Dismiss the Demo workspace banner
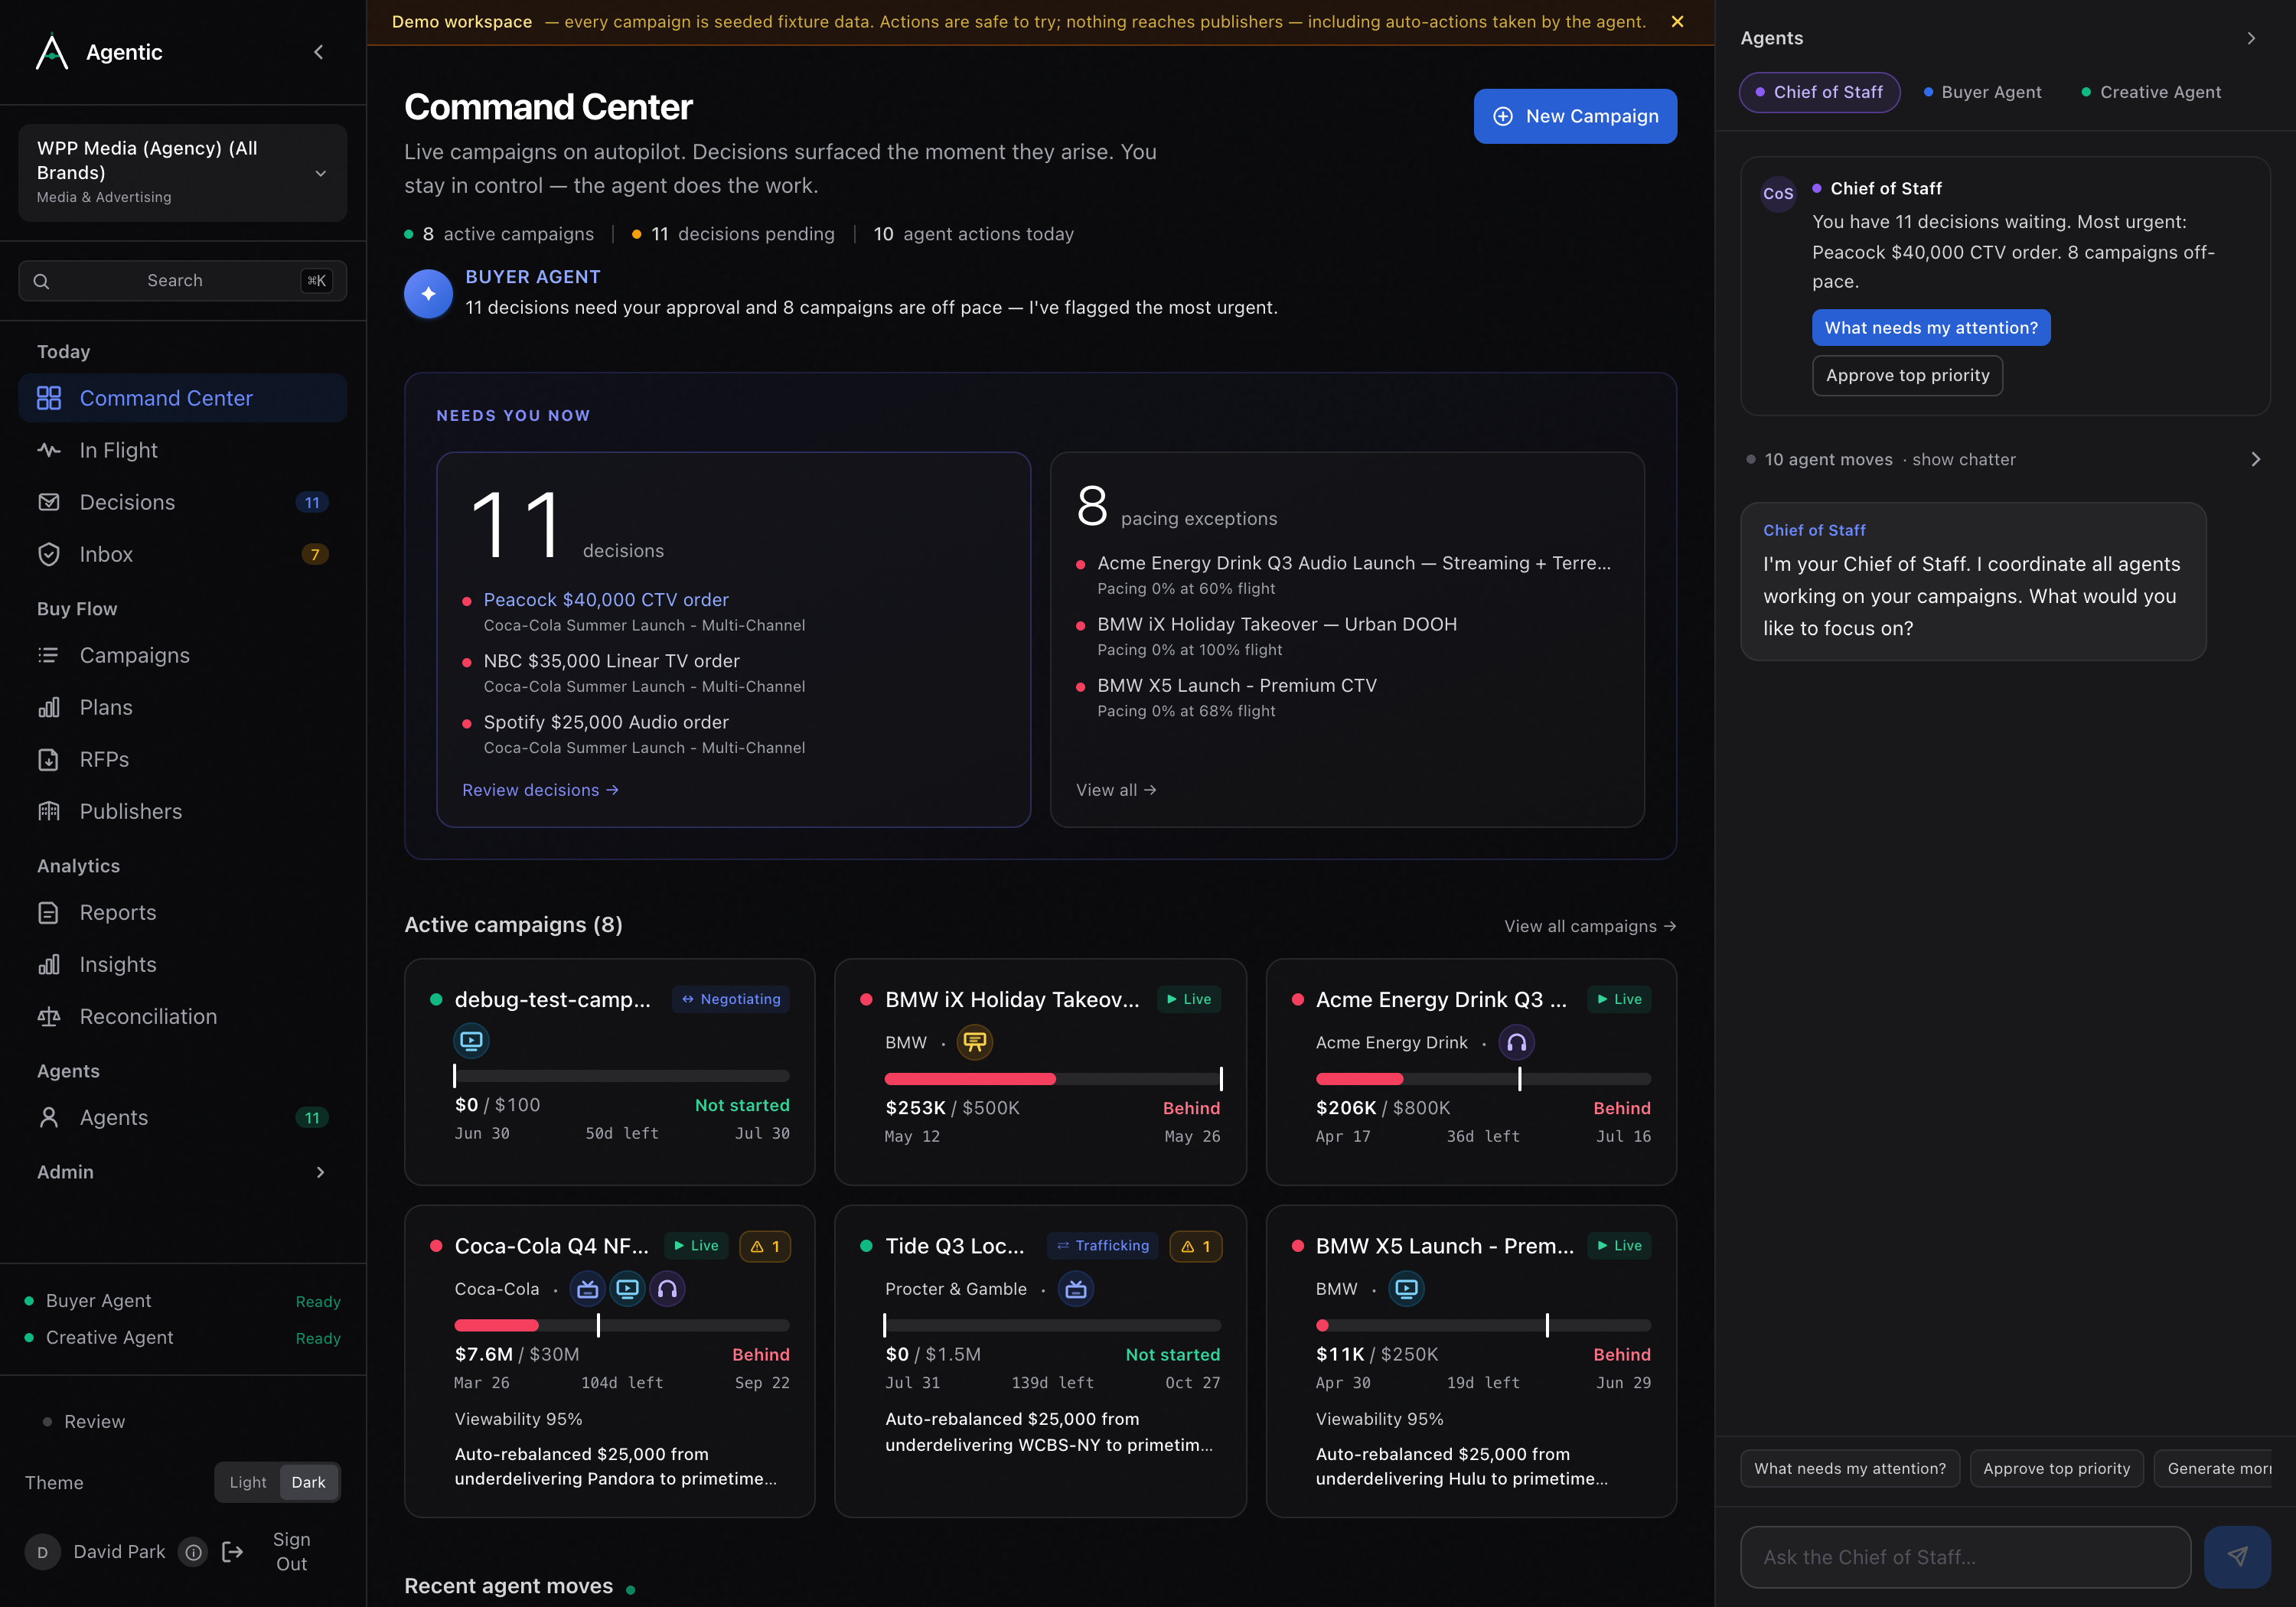The width and height of the screenshot is (2296, 1607). tap(1677, 22)
